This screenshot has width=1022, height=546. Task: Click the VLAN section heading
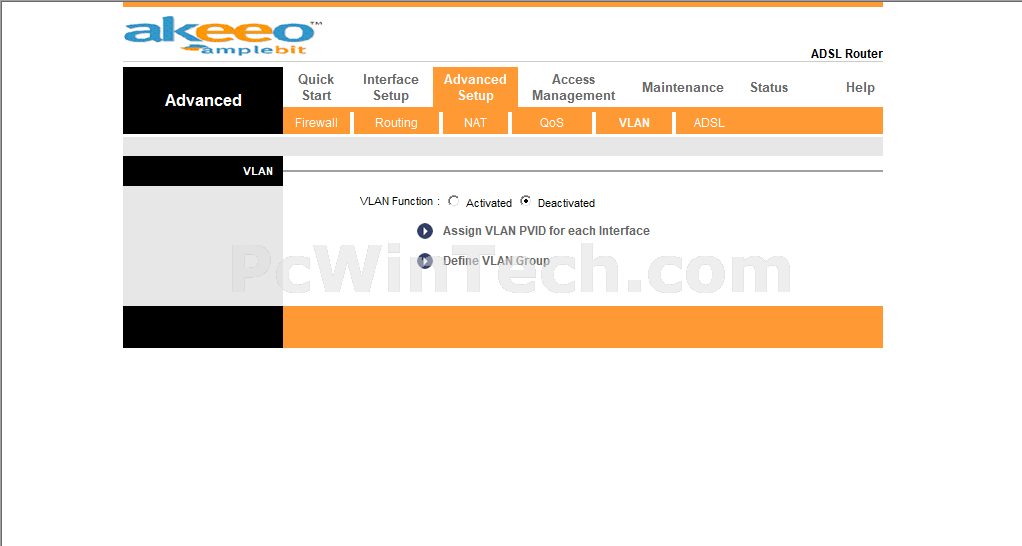(x=258, y=171)
